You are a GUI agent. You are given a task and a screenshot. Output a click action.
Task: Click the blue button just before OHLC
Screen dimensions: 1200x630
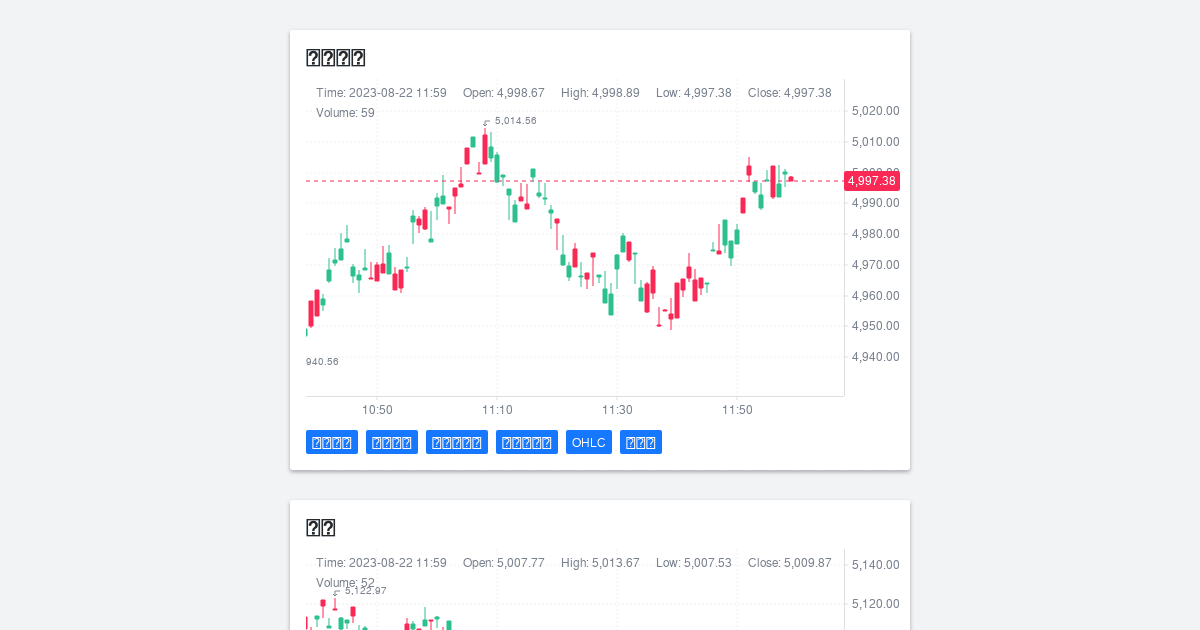point(528,442)
